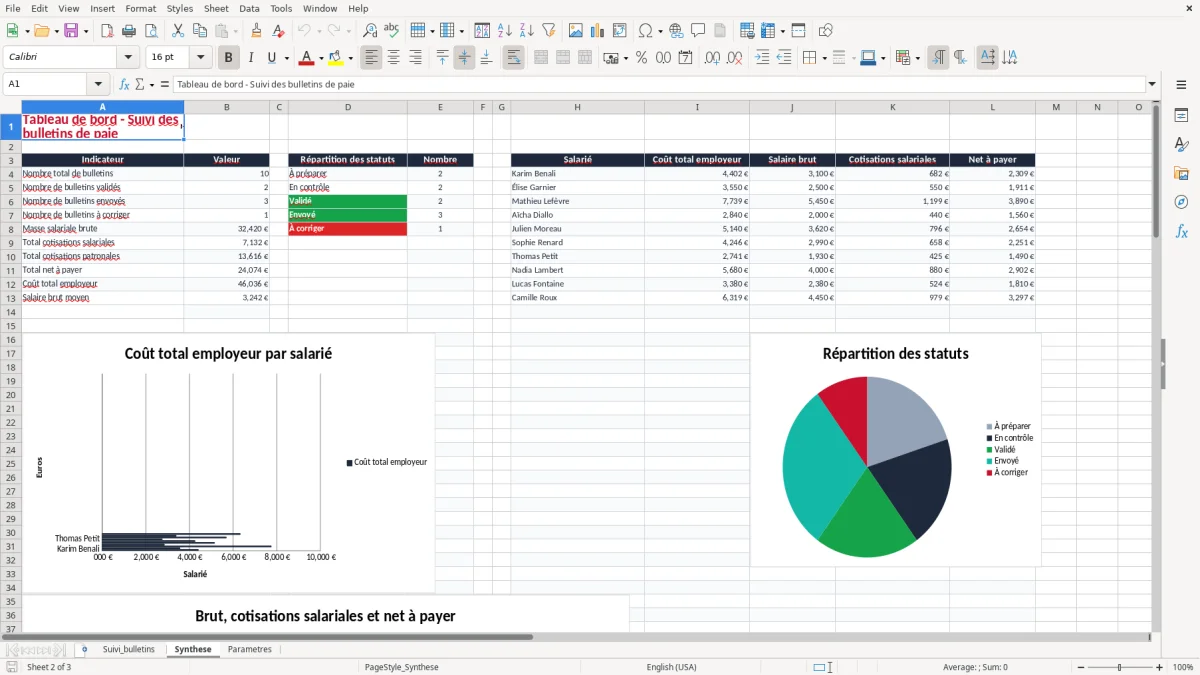
Task: Switch to the Suivi_bulletins sheet tab
Action: coord(129,650)
